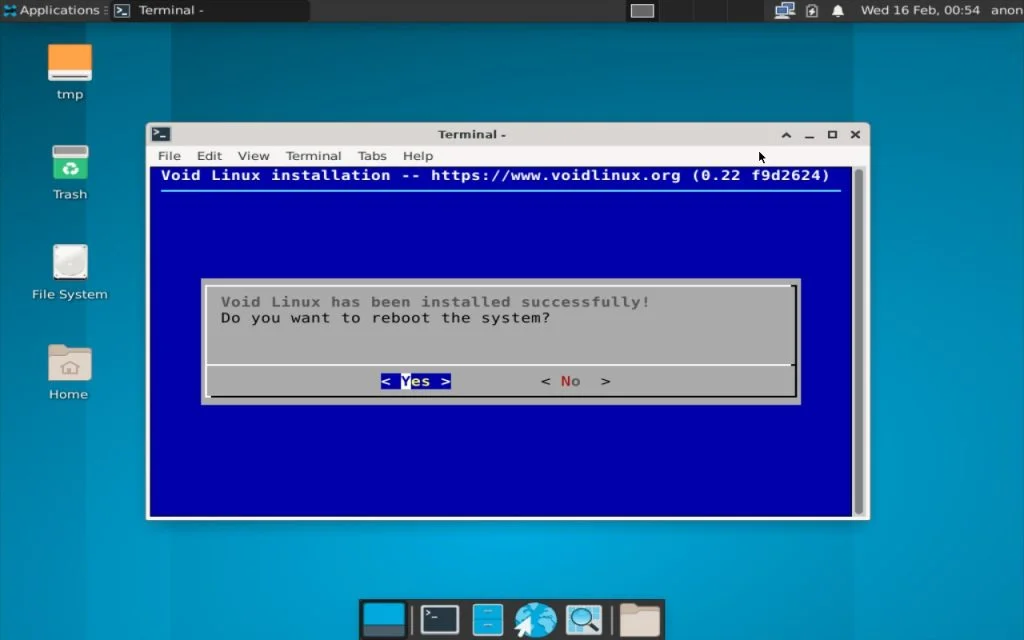Click the power status icon in the panel
This screenshot has height=640, width=1024.
[810, 10]
